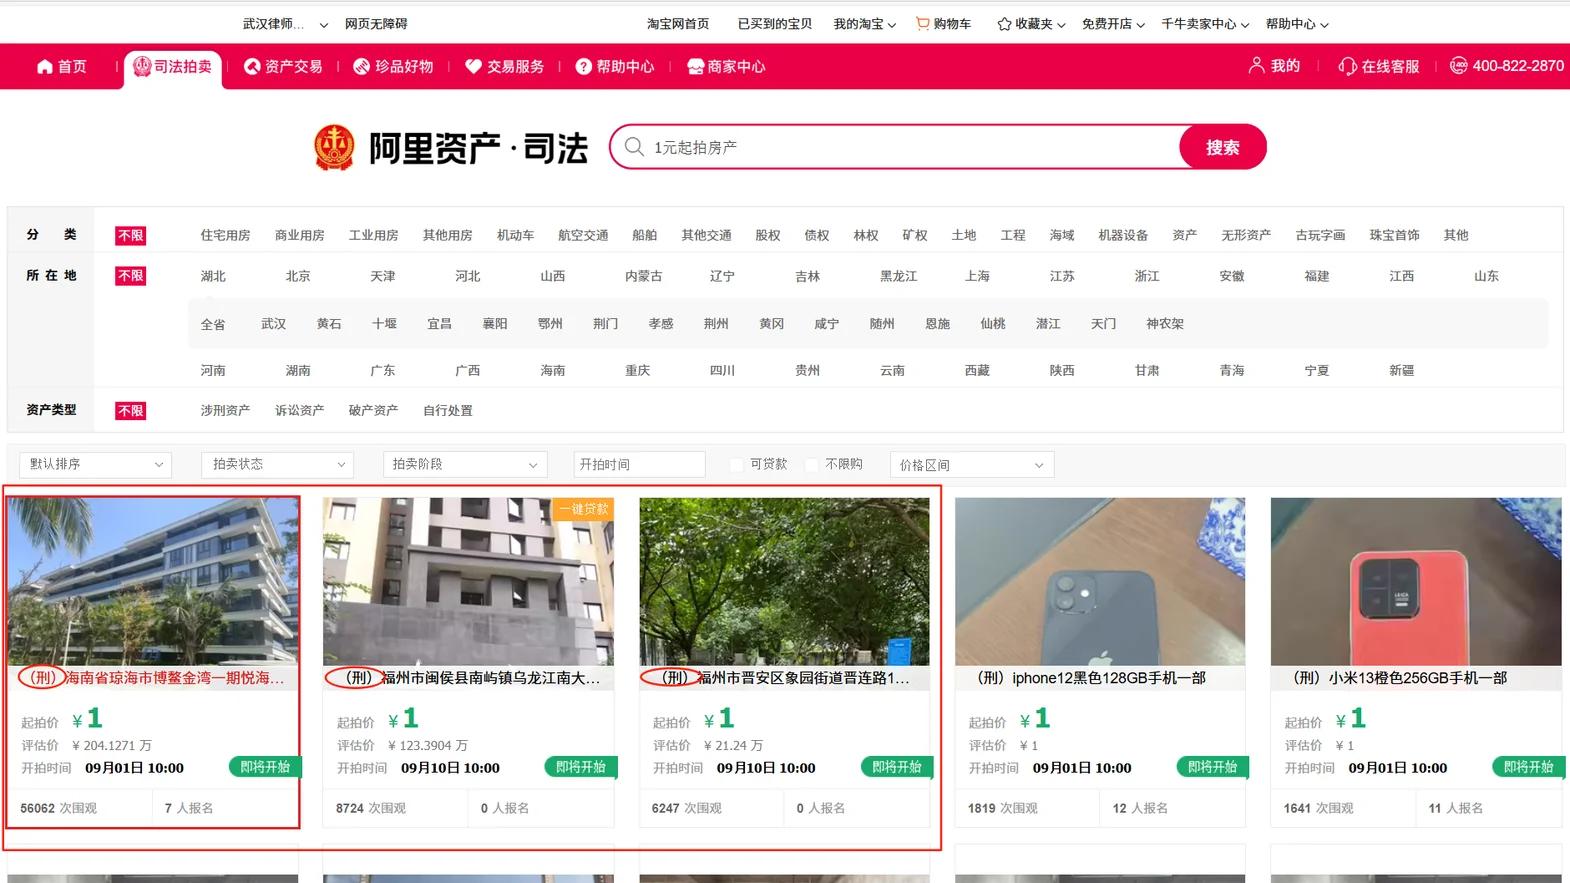Click the shopping cart 购物车 icon
Viewport: 1570px width, 883px height.
tap(922, 23)
